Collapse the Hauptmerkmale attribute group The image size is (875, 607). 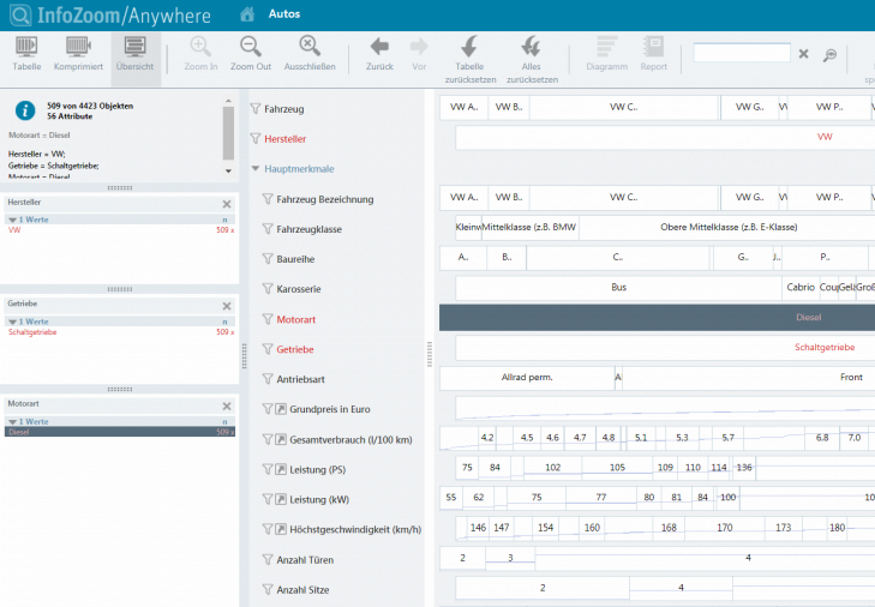[x=256, y=169]
